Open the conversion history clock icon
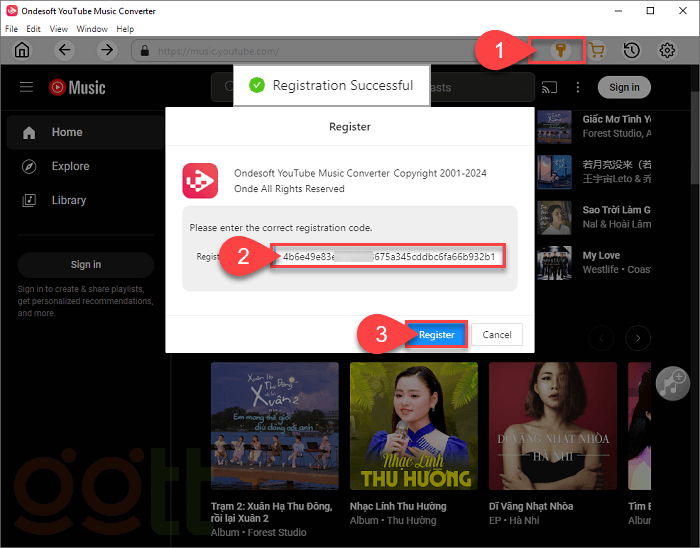700x548 pixels. coord(632,51)
